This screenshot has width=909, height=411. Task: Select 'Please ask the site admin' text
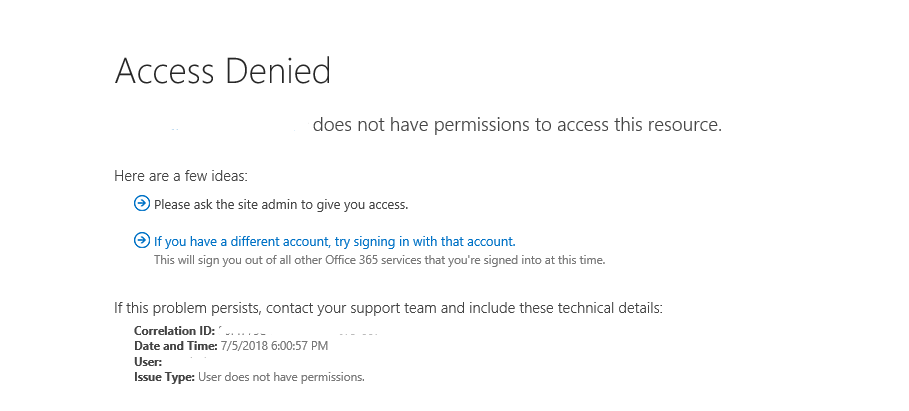coord(281,205)
